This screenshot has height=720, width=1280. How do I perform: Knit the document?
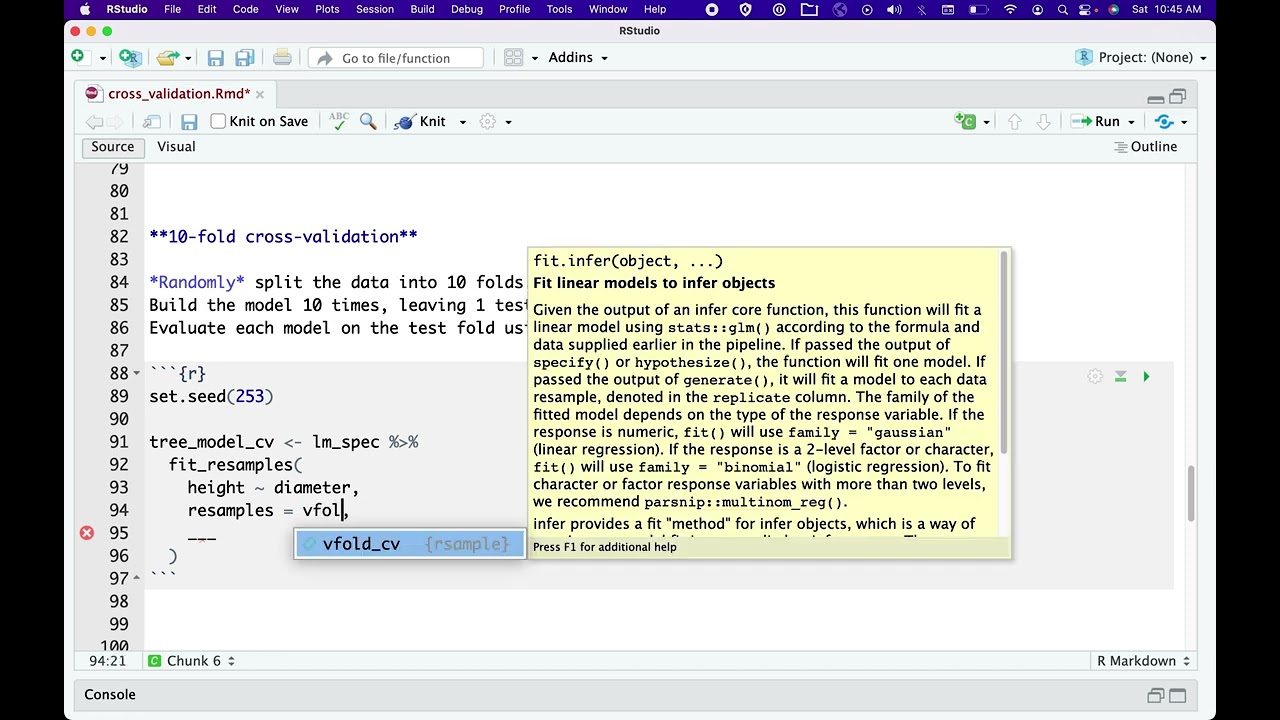(x=421, y=122)
